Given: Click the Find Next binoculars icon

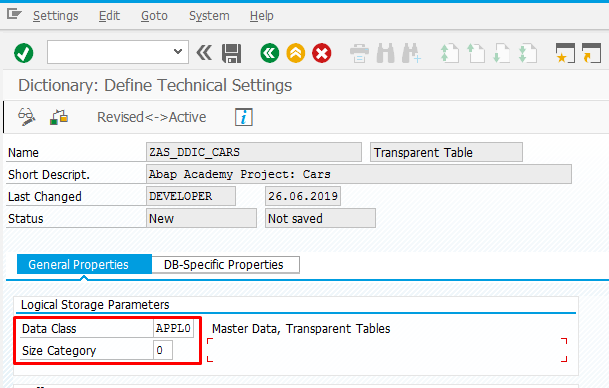Looking at the screenshot, I should (411, 53).
